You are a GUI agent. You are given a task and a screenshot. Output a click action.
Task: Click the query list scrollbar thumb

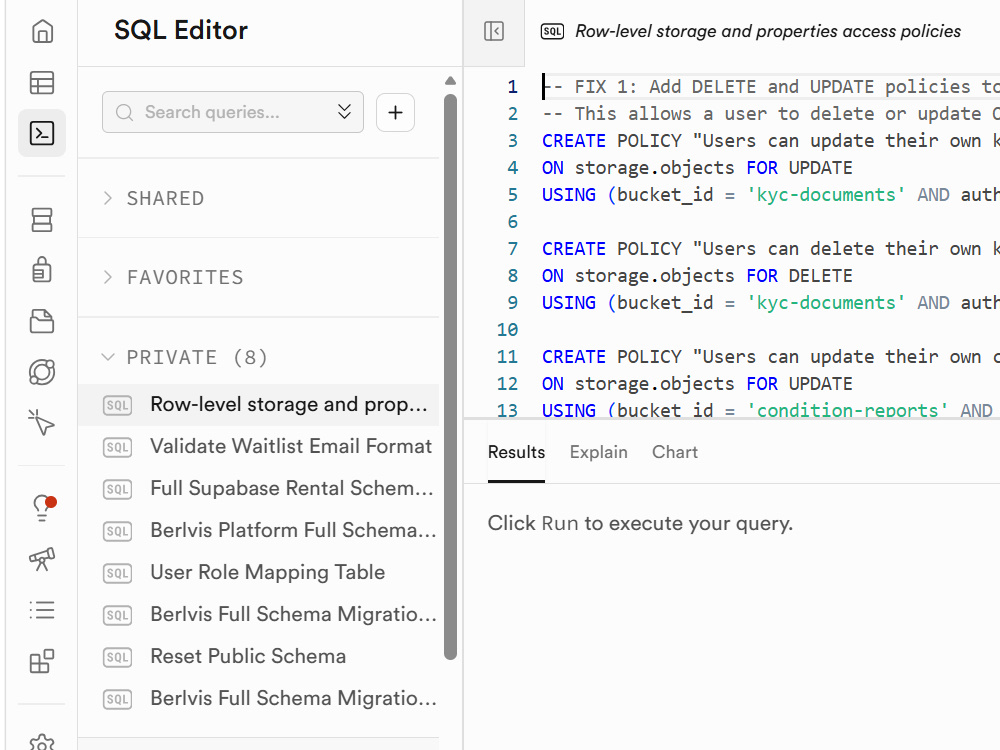pos(450,377)
